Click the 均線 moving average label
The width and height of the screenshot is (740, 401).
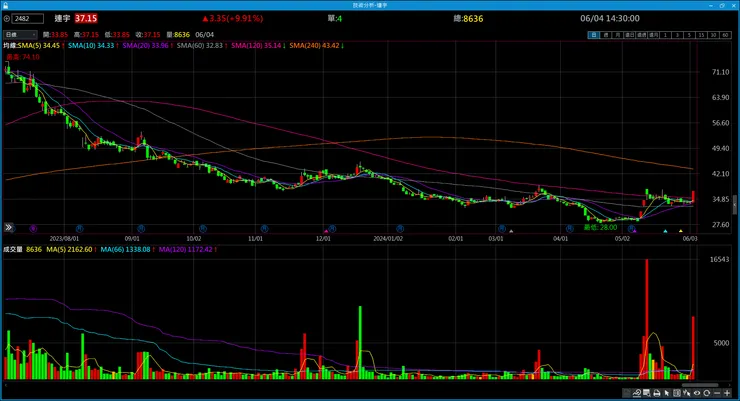coord(10,46)
